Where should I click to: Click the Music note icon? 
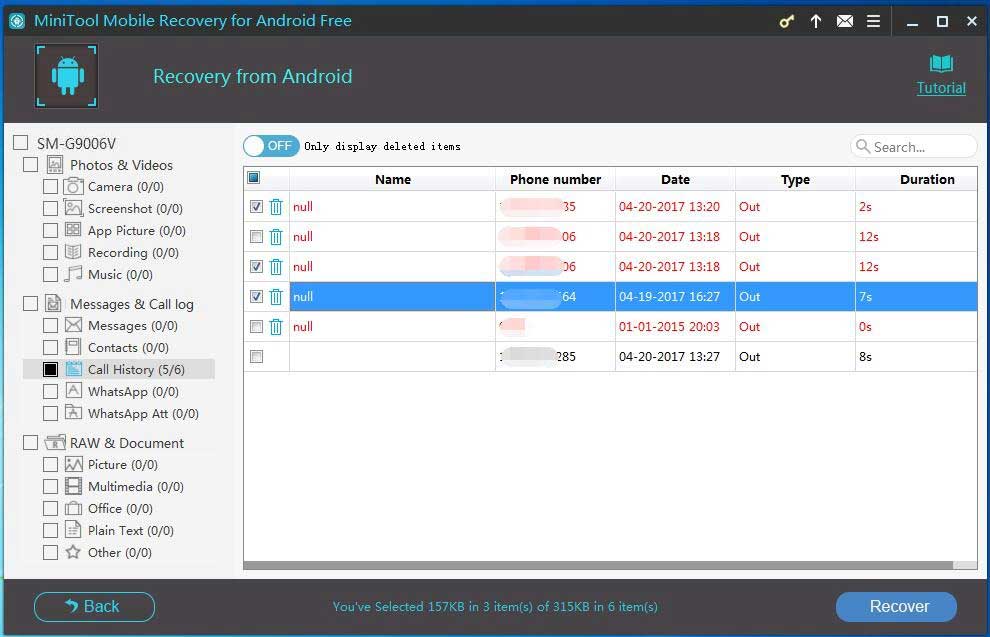tap(73, 274)
